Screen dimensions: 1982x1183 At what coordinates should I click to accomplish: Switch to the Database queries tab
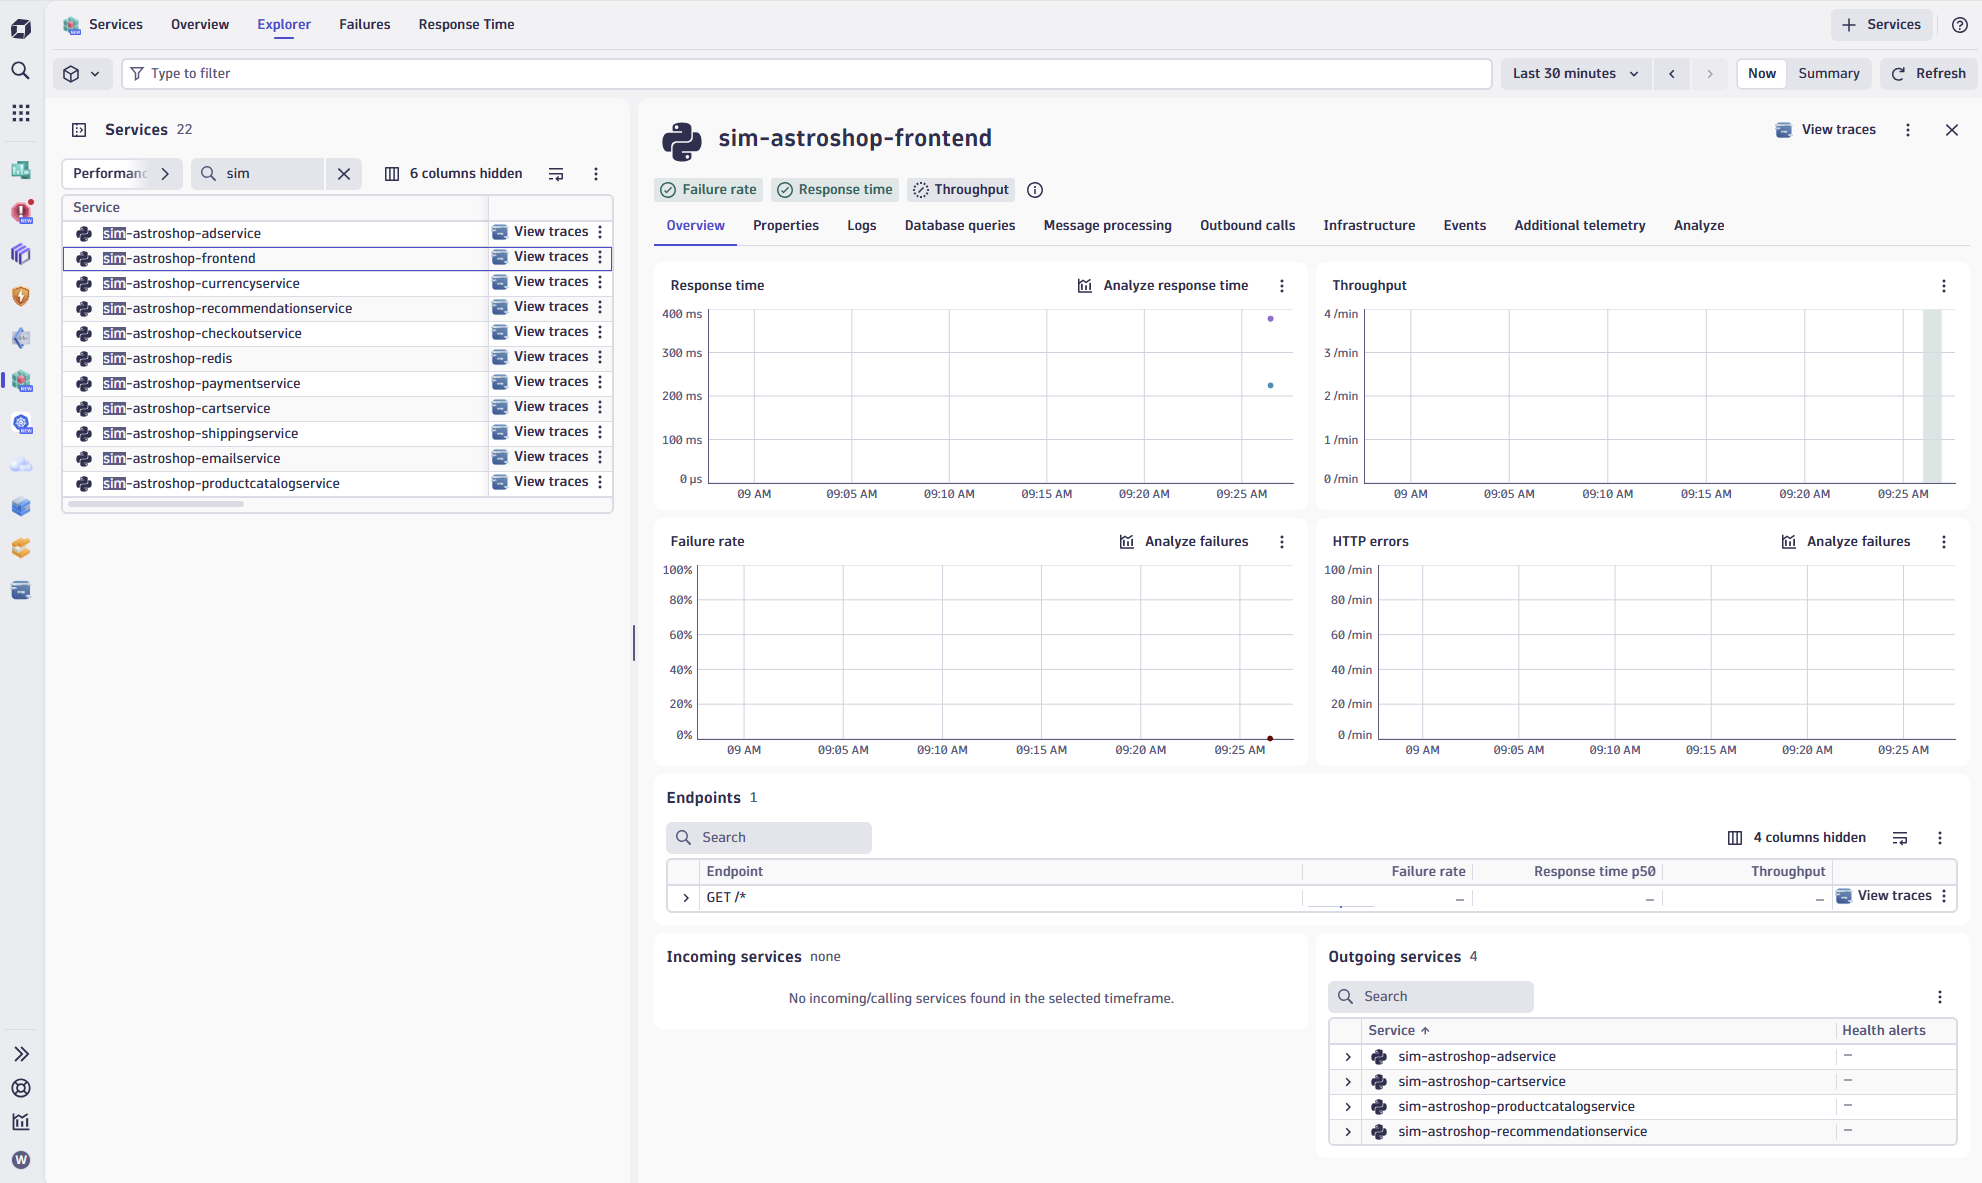point(959,226)
